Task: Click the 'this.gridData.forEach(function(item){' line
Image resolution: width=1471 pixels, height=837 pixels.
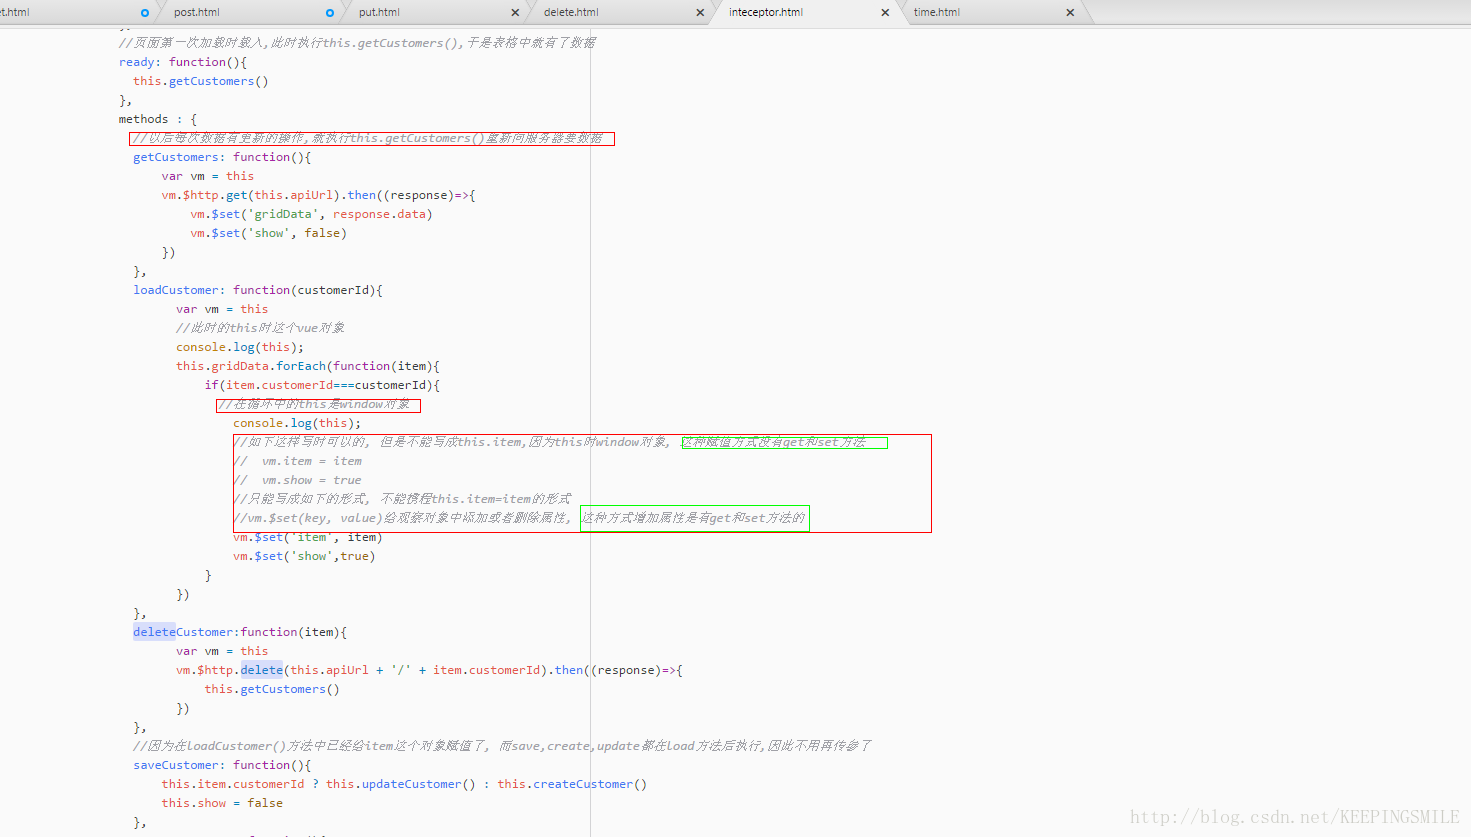Action: tap(308, 366)
